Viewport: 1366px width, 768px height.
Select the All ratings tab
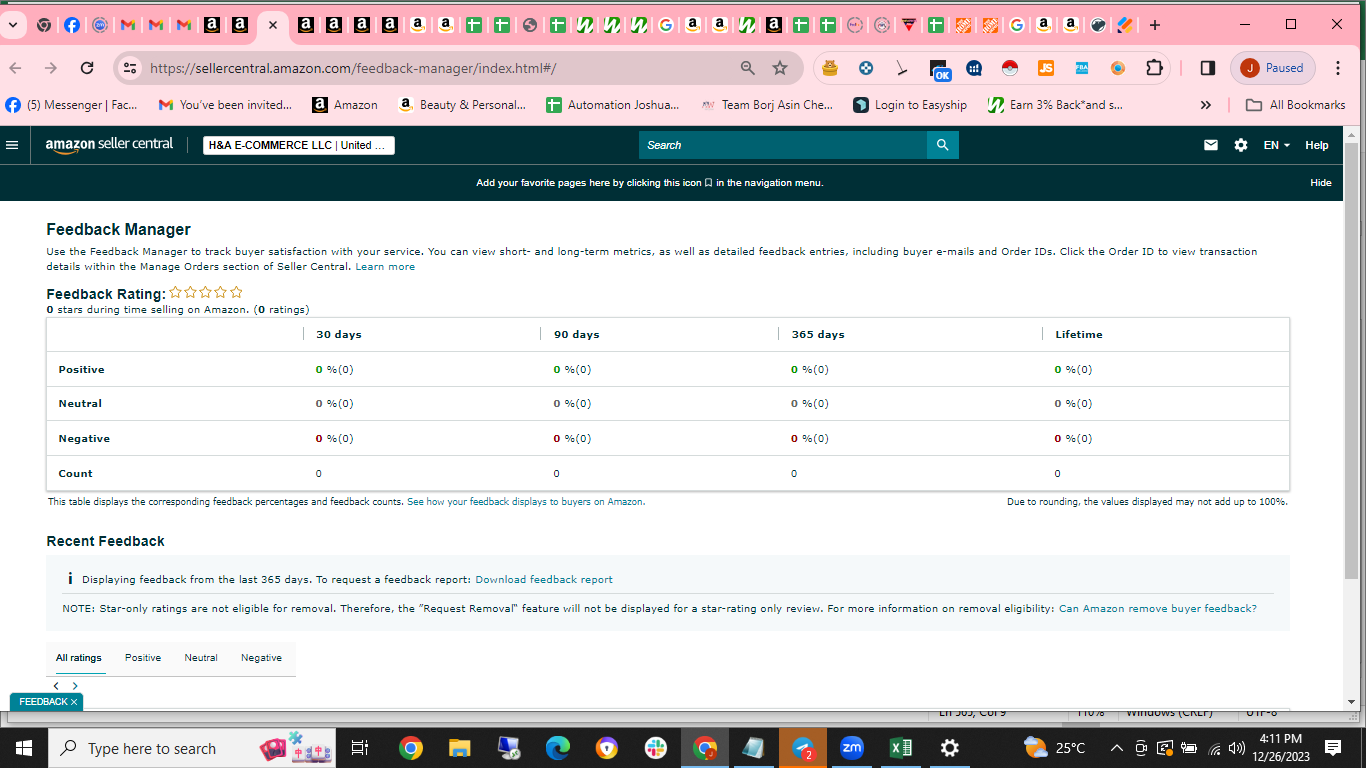point(78,658)
